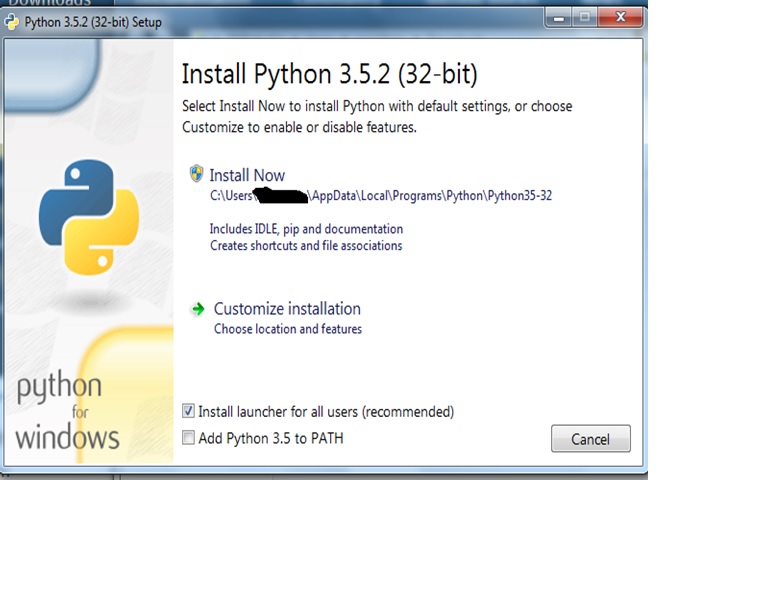Click the "Install launcher for all users" label text
Screen dimensions: 768x614
point(325,412)
